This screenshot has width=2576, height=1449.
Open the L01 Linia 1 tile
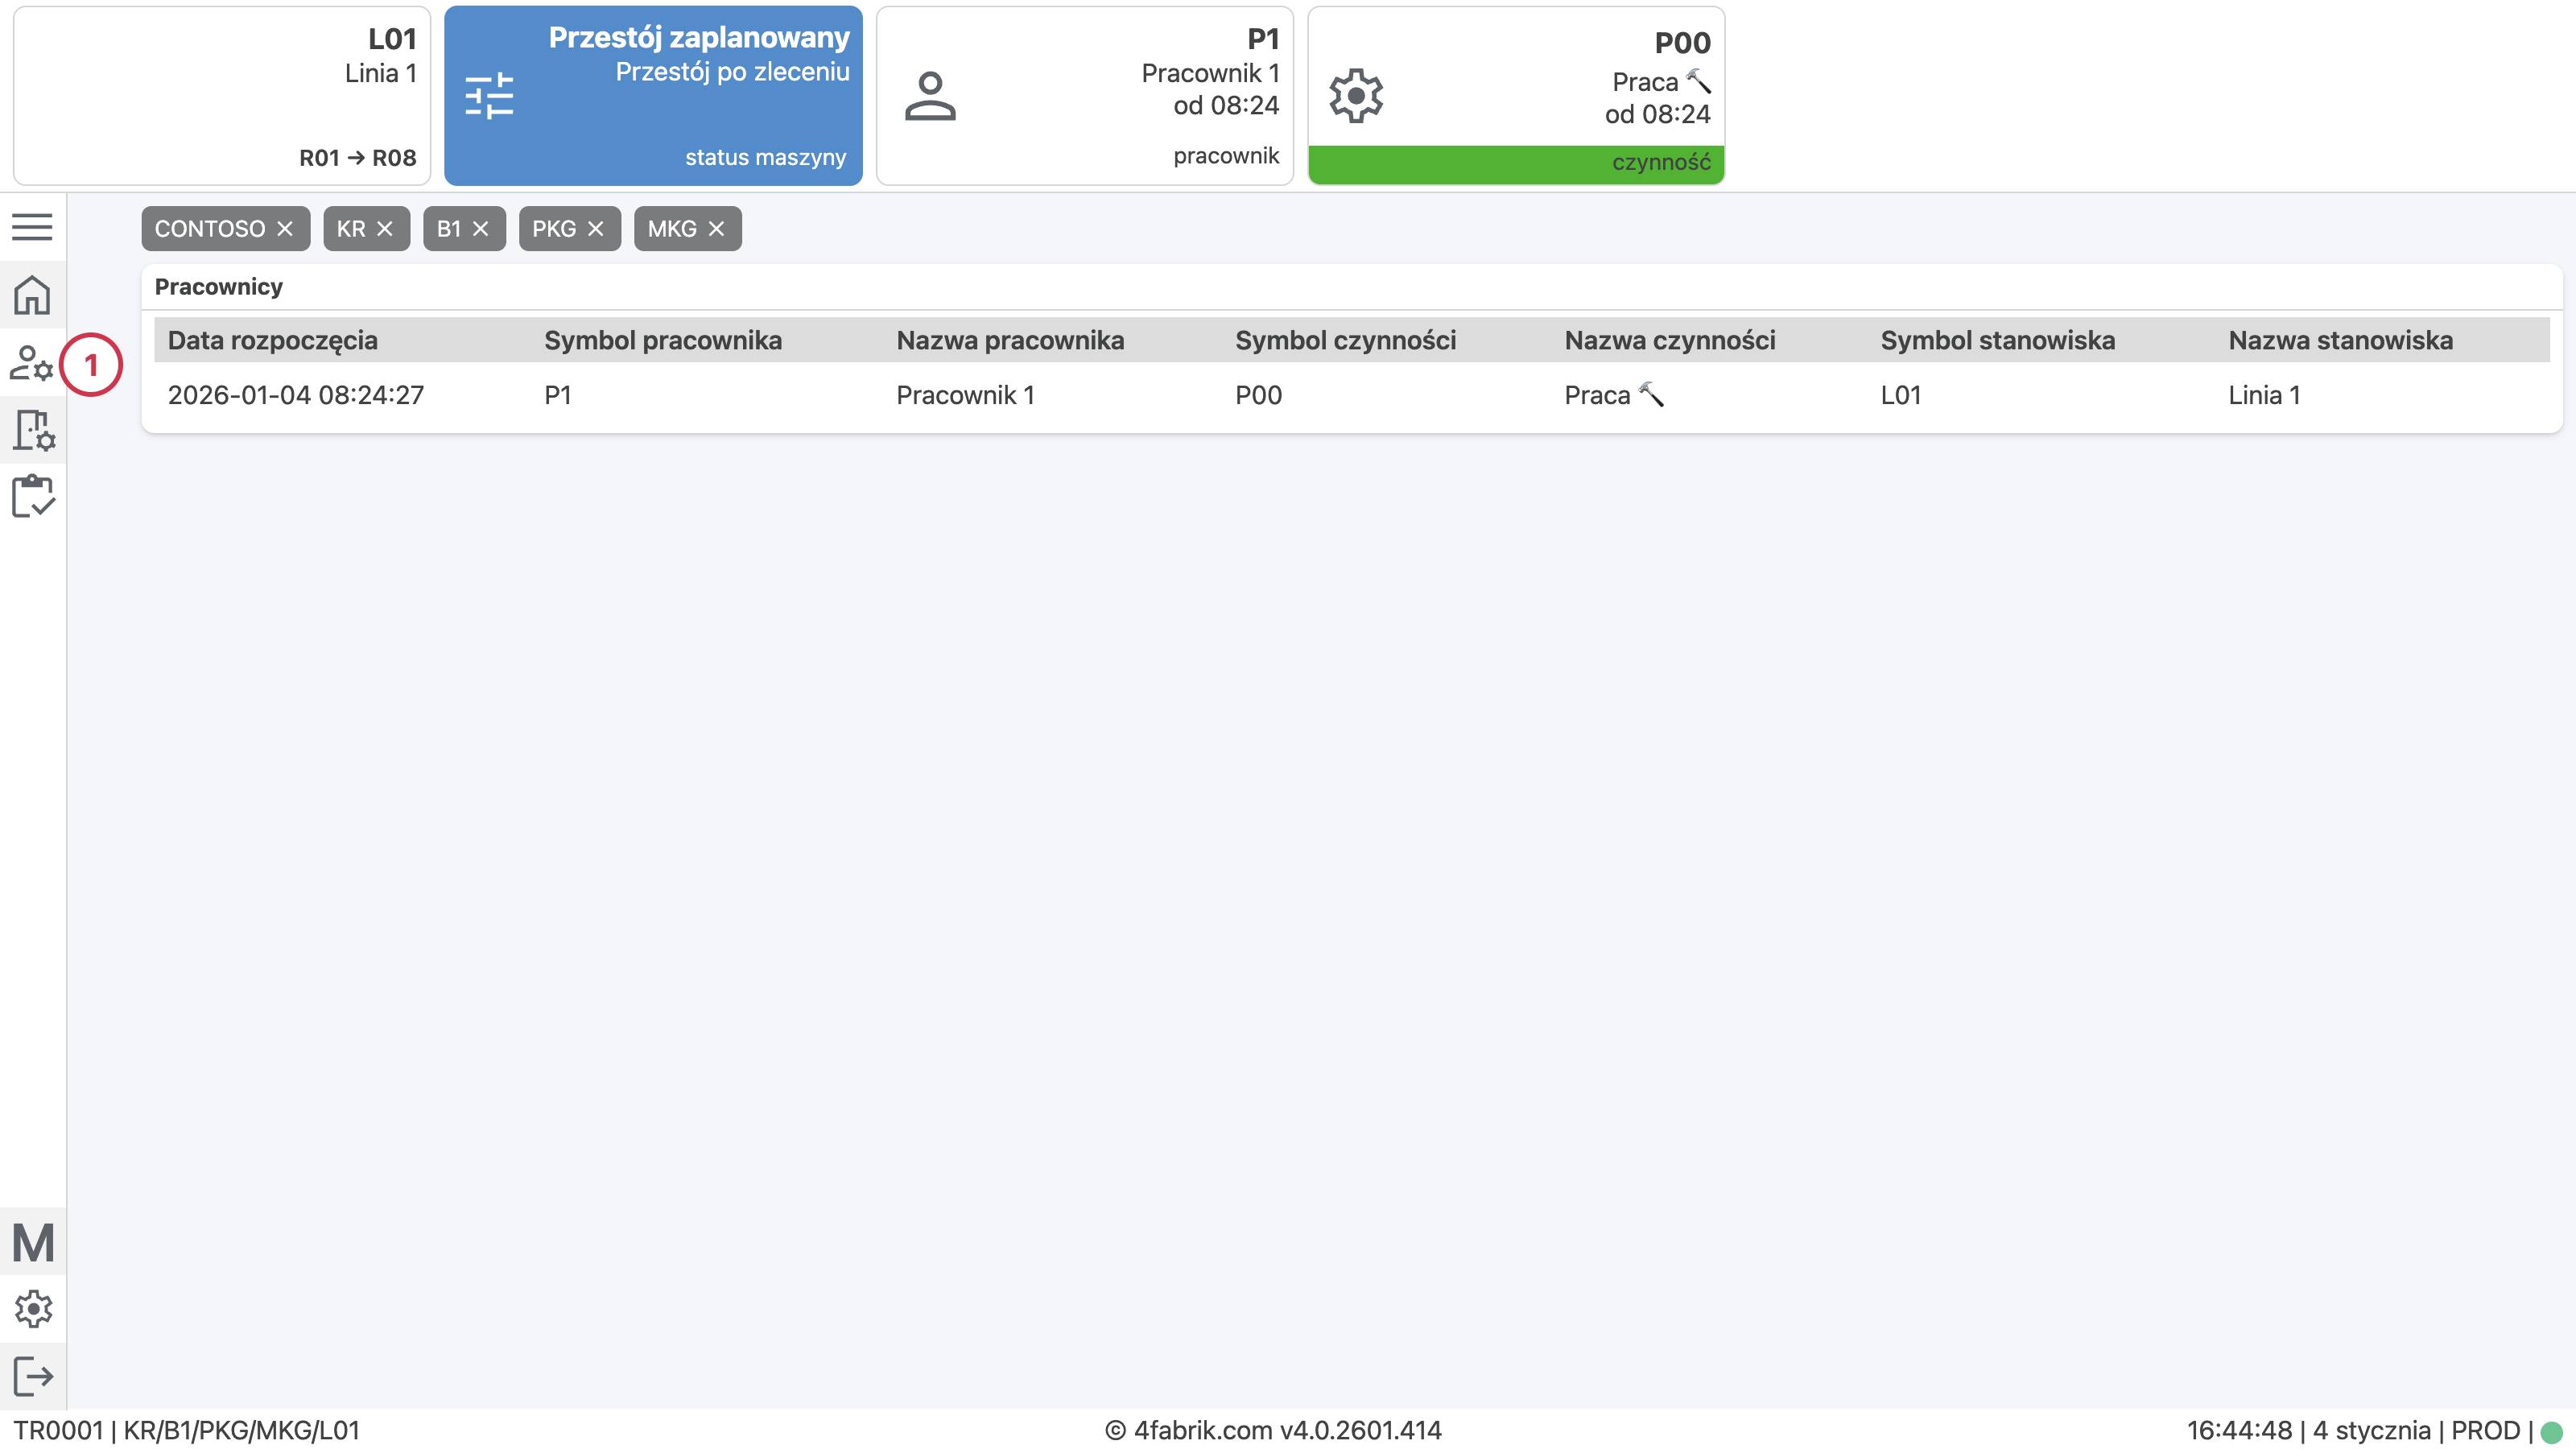coord(222,96)
